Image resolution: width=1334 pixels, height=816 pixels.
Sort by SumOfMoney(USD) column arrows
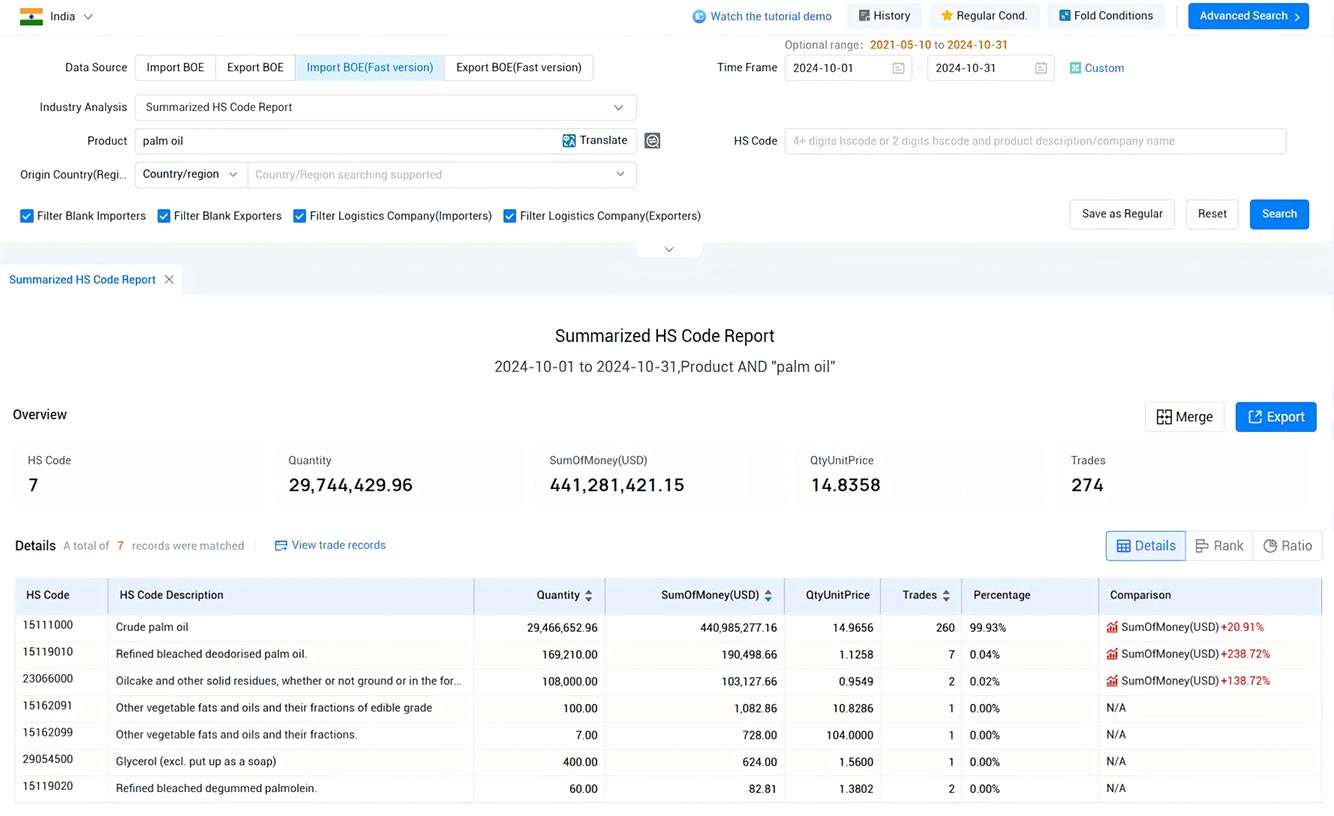768,595
